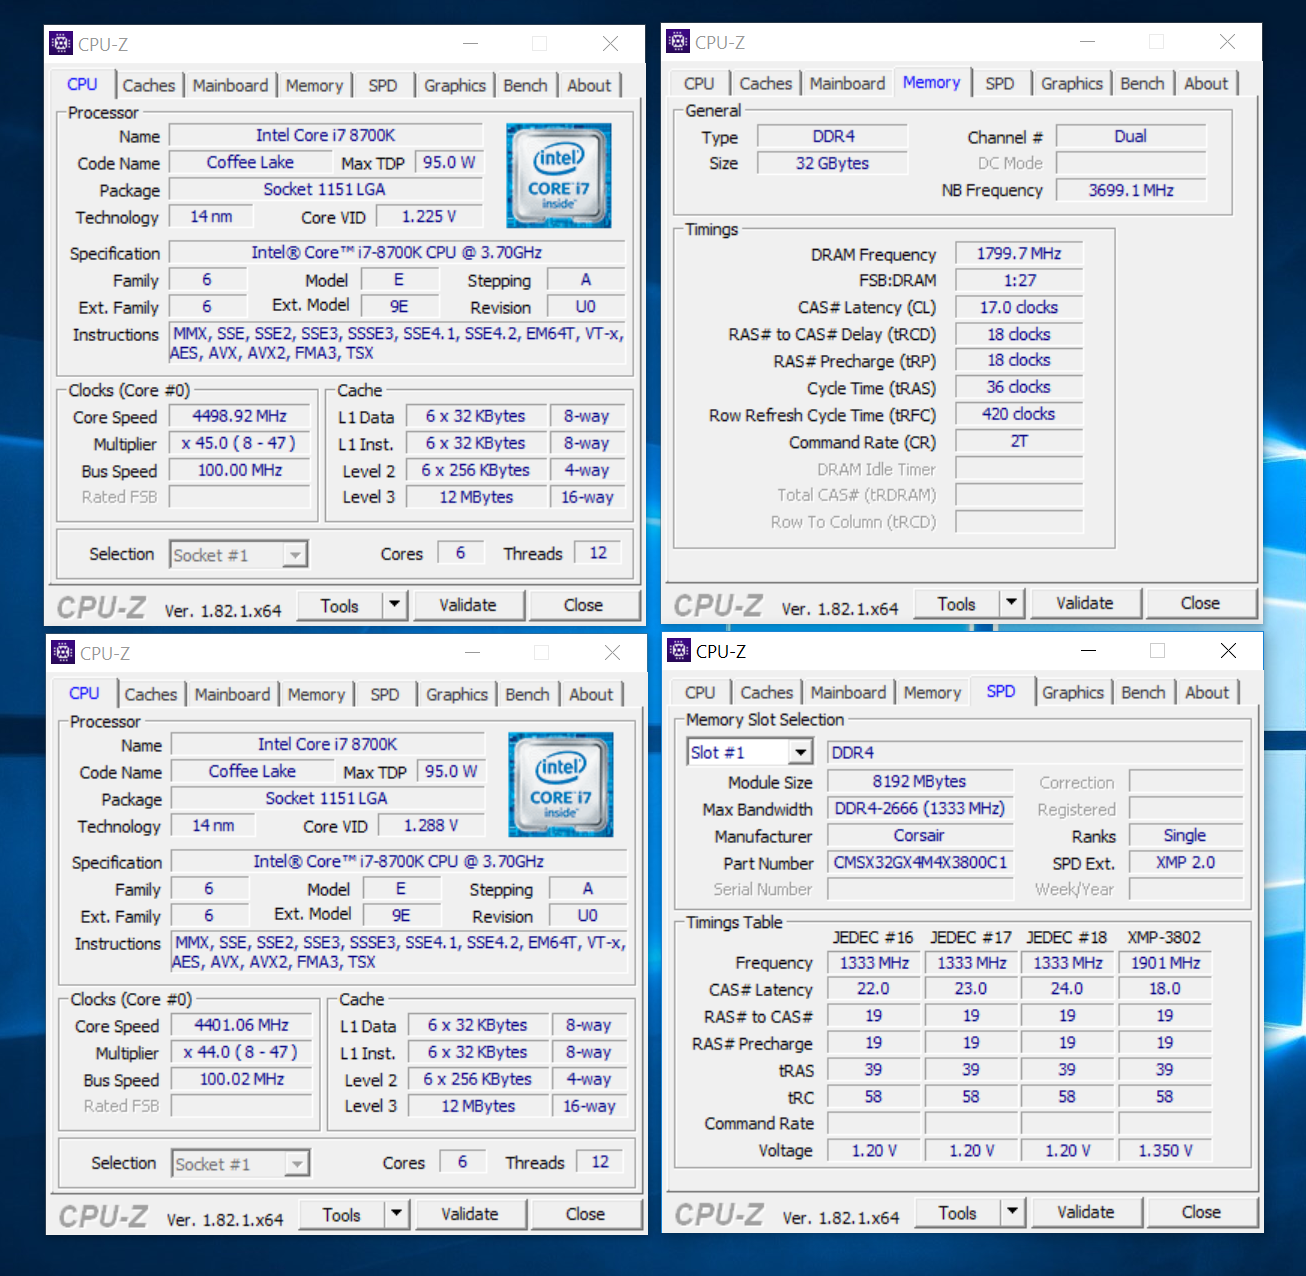Click Close button in the SPD-tab window
1306x1276 pixels.
point(1201,1211)
